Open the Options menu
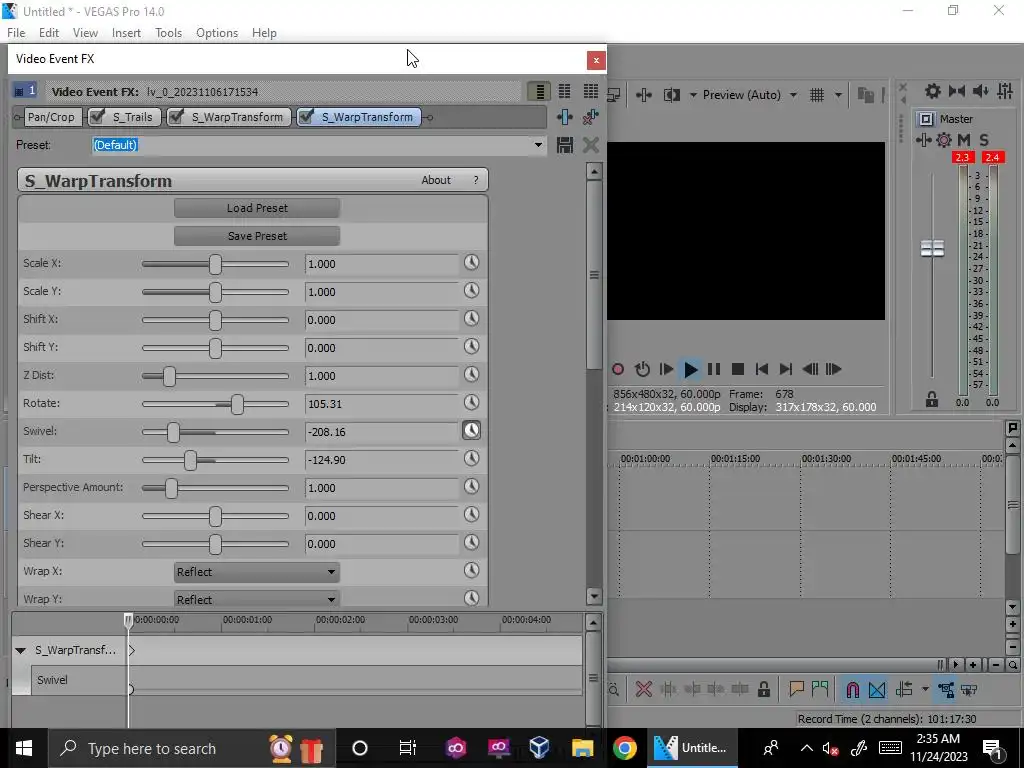Image resolution: width=1024 pixels, height=768 pixels. click(x=217, y=33)
